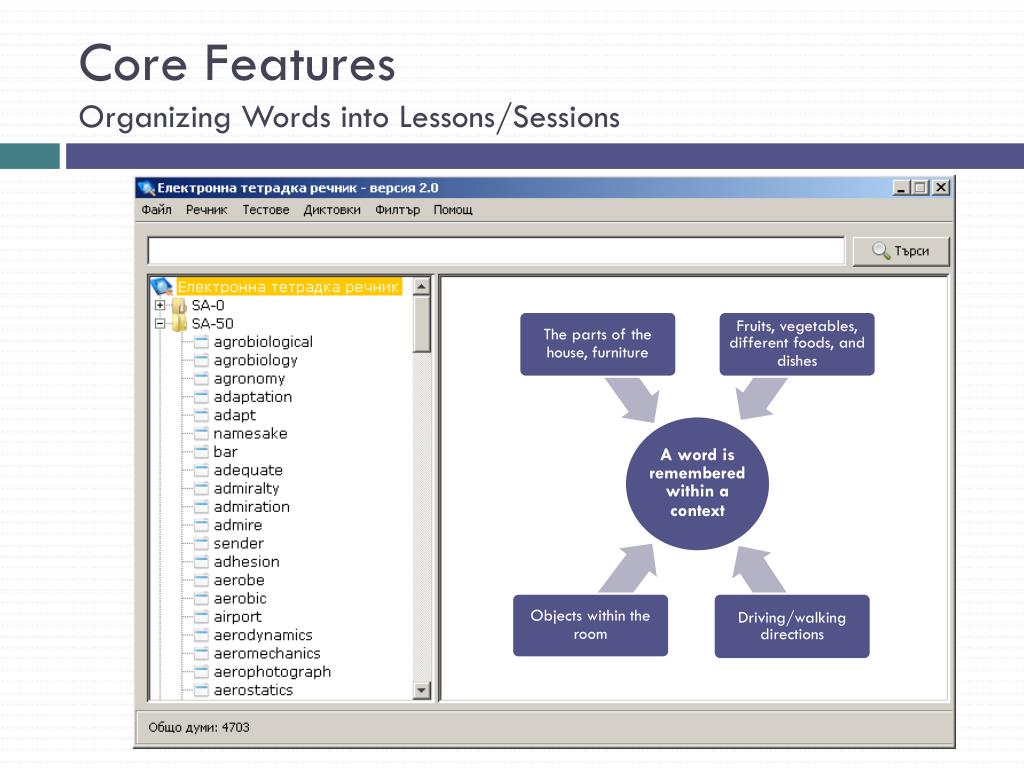The image size is (1024, 768).
Task: Select the word 'agrobiology'
Action: coord(255,360)
